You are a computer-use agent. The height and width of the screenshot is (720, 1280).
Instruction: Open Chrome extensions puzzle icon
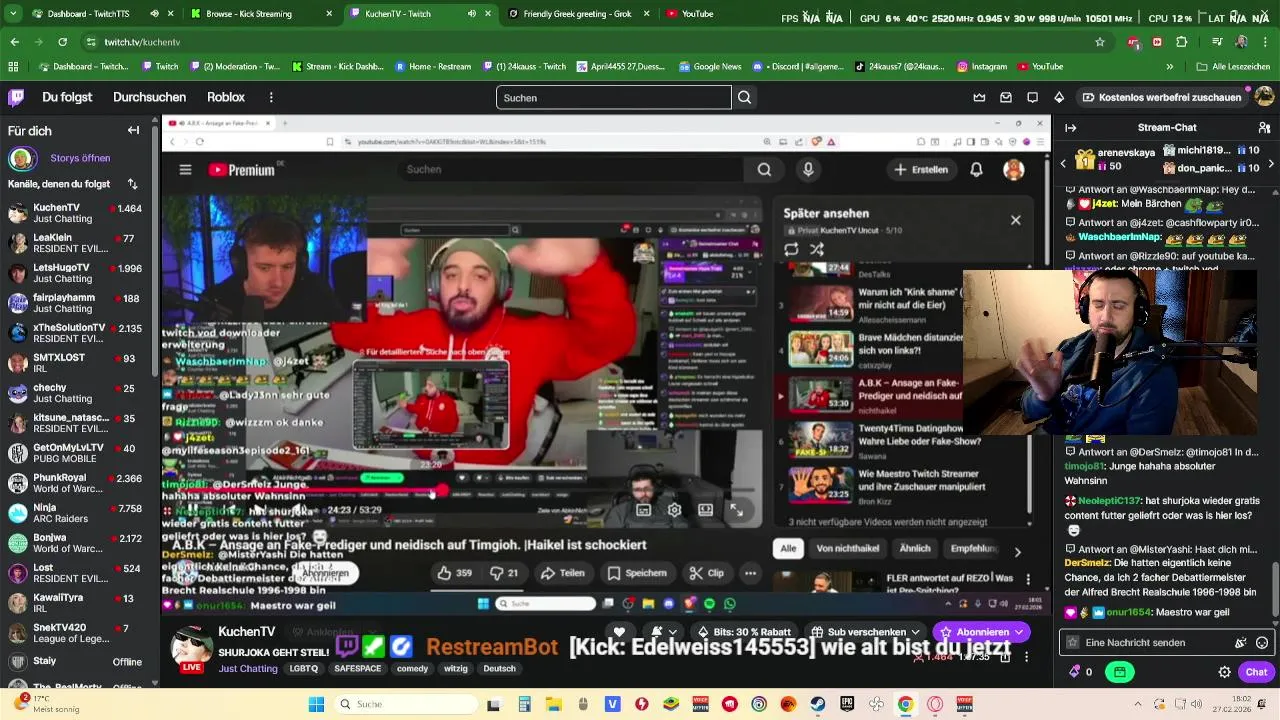coord(1181,42)
